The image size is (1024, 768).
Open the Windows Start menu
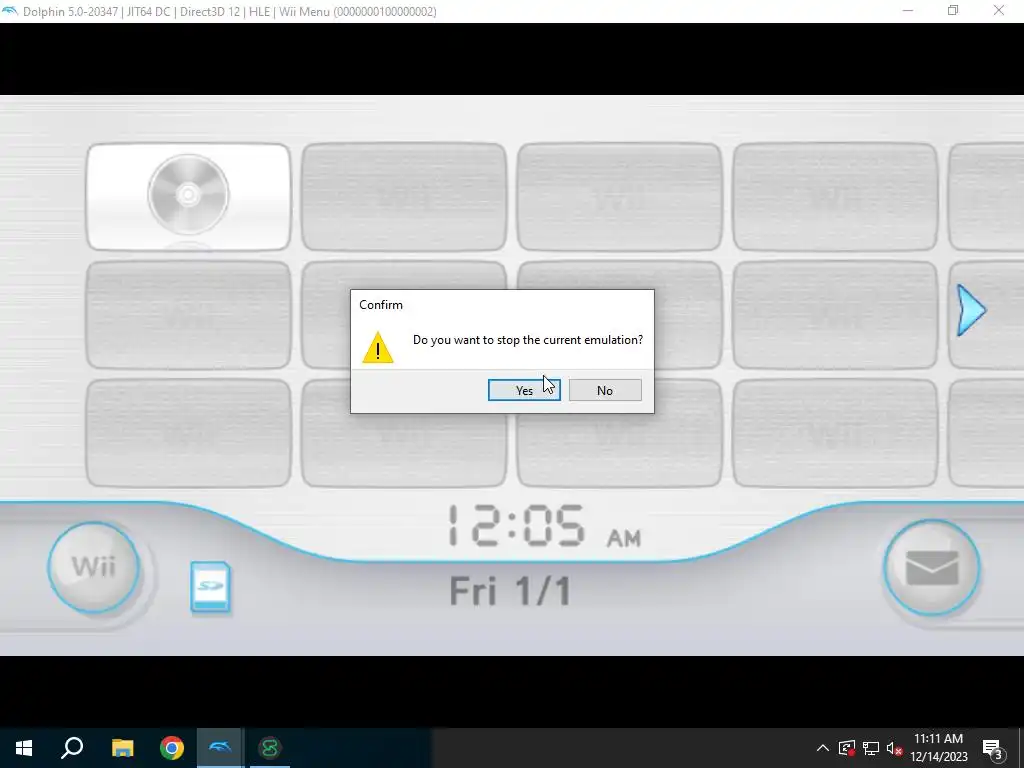[24, 748]
